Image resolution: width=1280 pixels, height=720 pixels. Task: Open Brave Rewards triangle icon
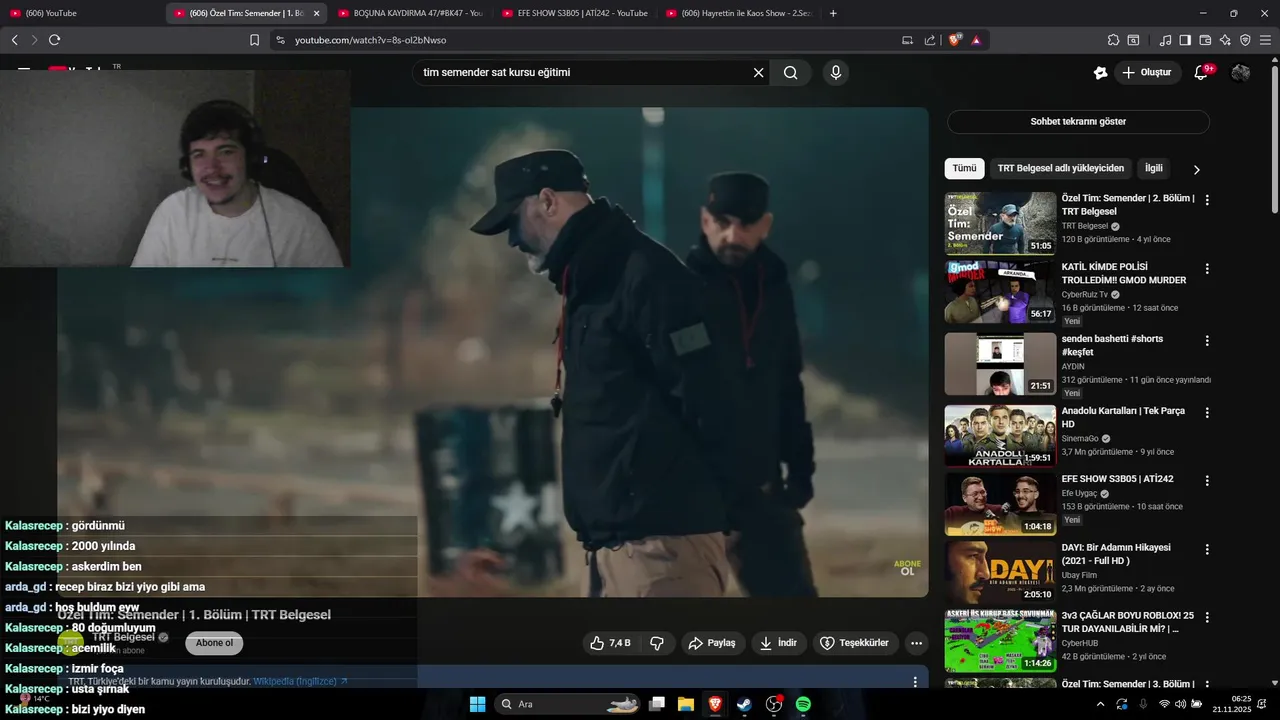976,40
